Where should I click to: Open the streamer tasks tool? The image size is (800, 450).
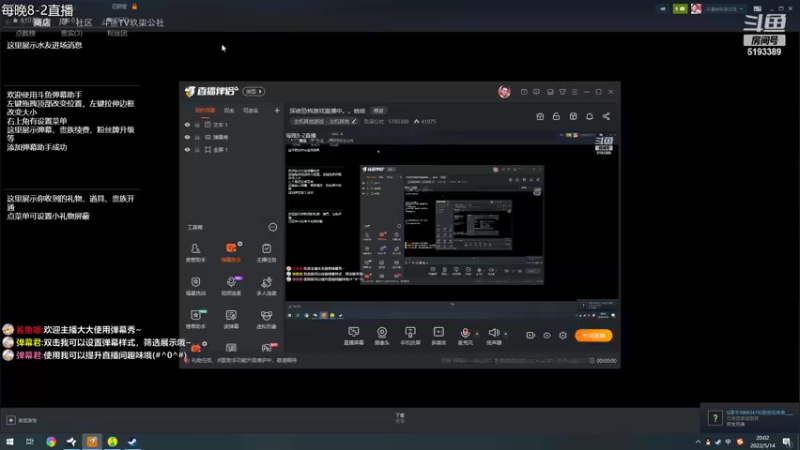pyautogui.click(x=266, y=252)
